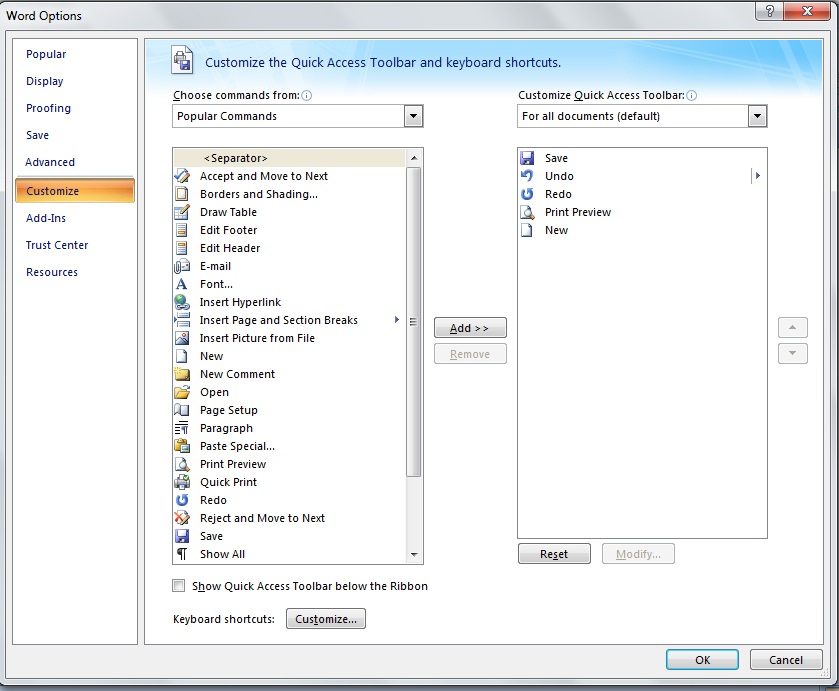Click the help question mark icon in title bar
The image size is (839, 691).
coord(770,12)
